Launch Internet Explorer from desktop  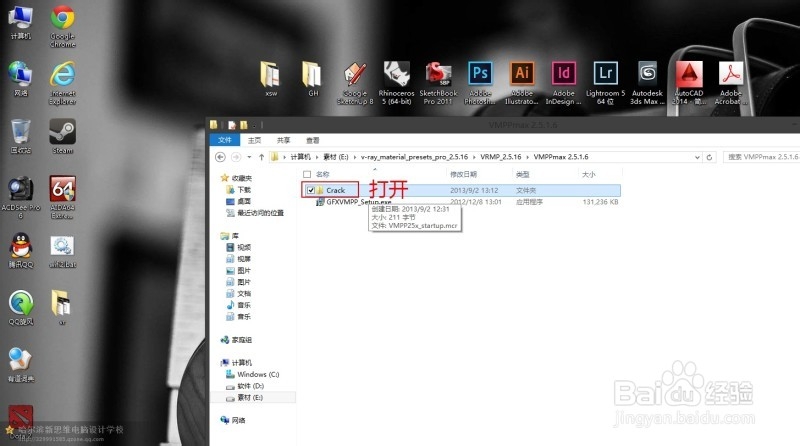click(62, 83)
